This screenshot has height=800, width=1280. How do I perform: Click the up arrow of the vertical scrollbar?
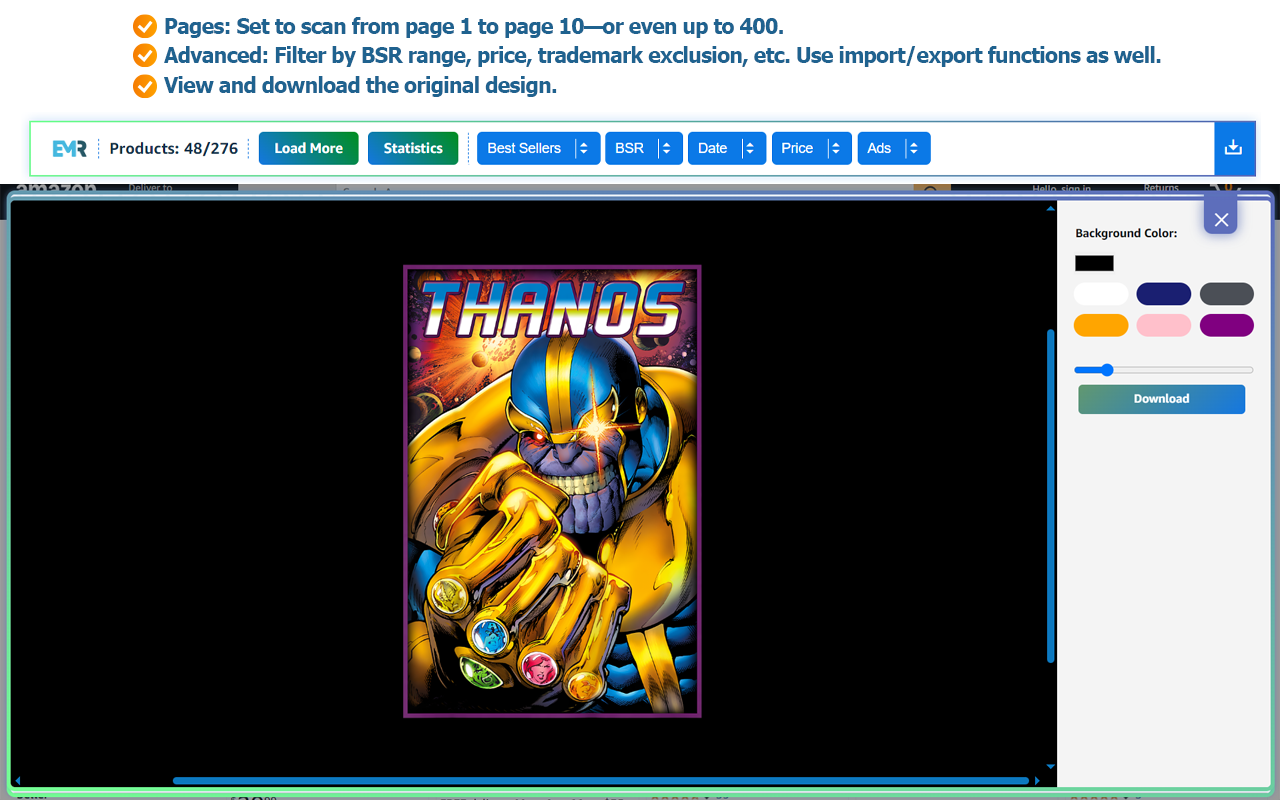(1050, 209)
